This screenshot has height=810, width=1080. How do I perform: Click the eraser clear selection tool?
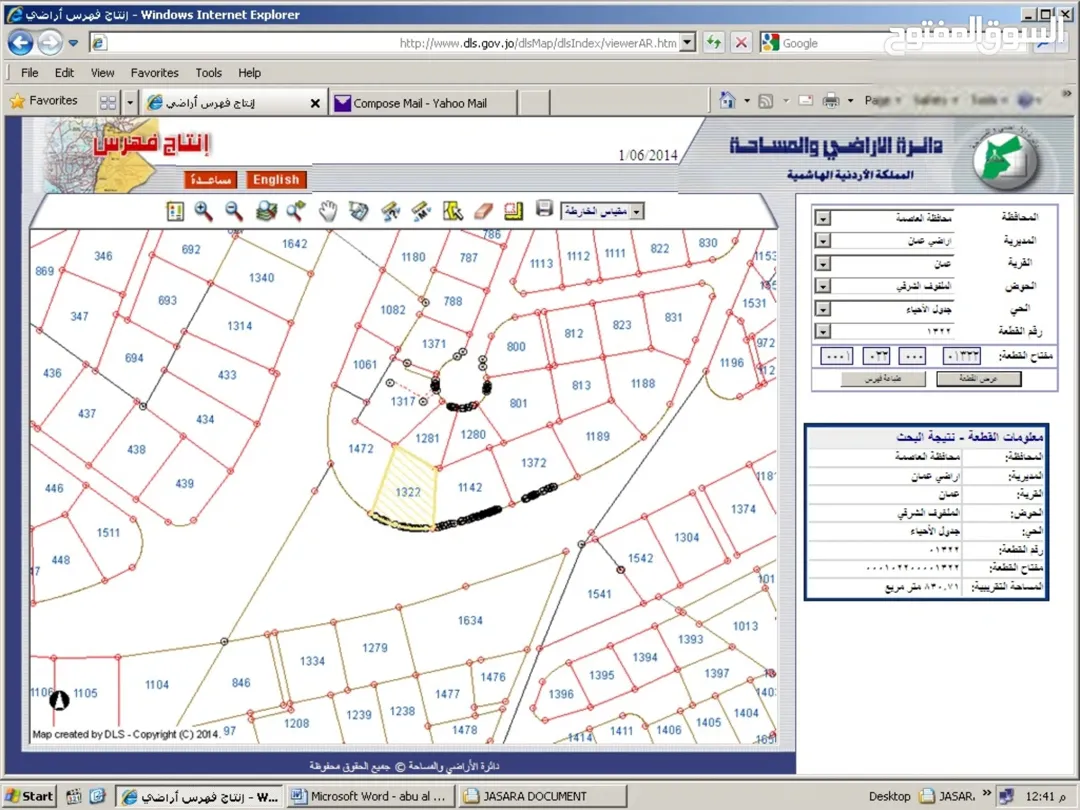pos(484,211)
